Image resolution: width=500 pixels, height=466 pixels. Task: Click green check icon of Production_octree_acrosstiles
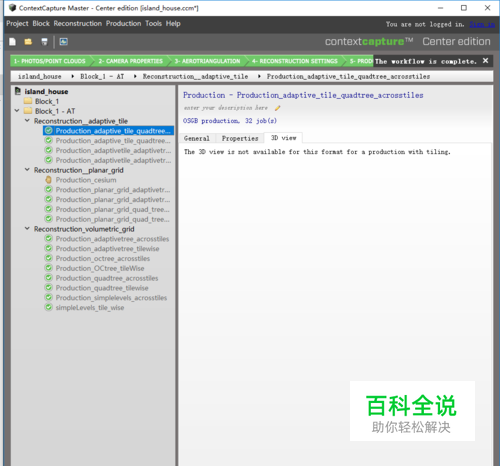[x=49, y=258]
